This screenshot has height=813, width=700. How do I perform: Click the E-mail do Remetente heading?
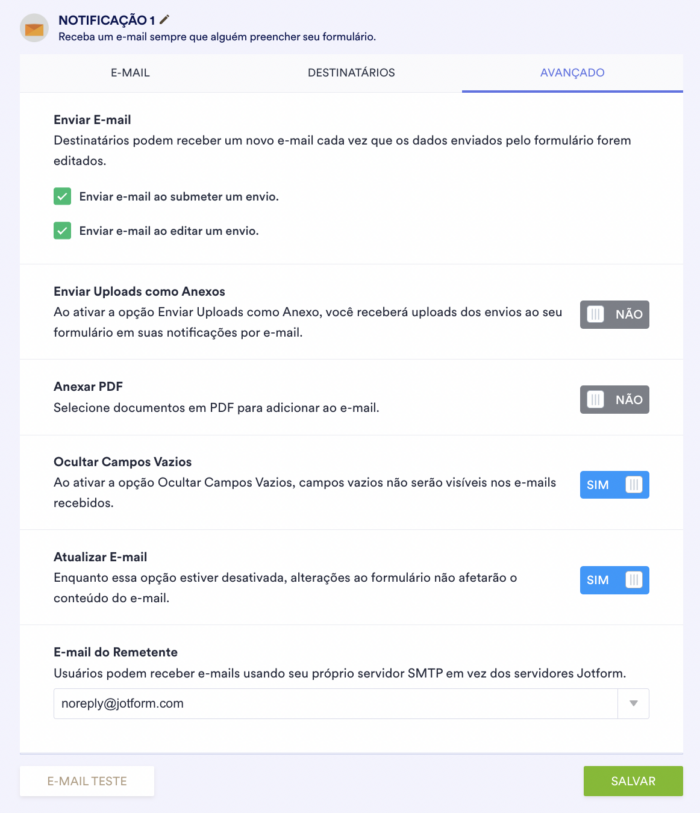point(116,652)
